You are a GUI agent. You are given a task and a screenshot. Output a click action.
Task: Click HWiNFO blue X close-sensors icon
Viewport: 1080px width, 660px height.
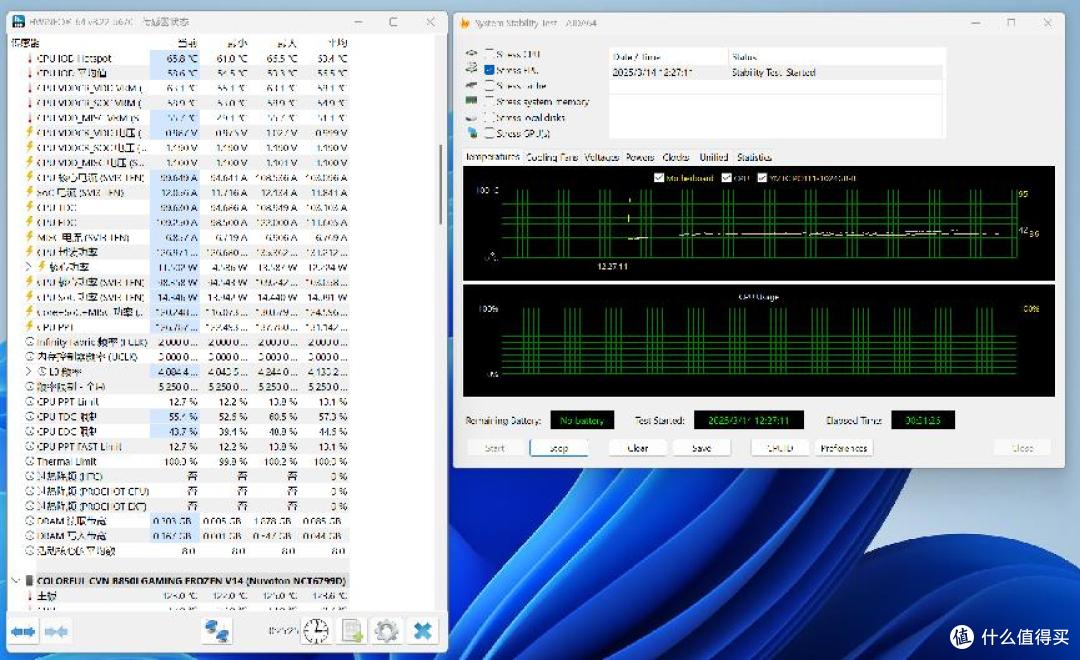422,631
